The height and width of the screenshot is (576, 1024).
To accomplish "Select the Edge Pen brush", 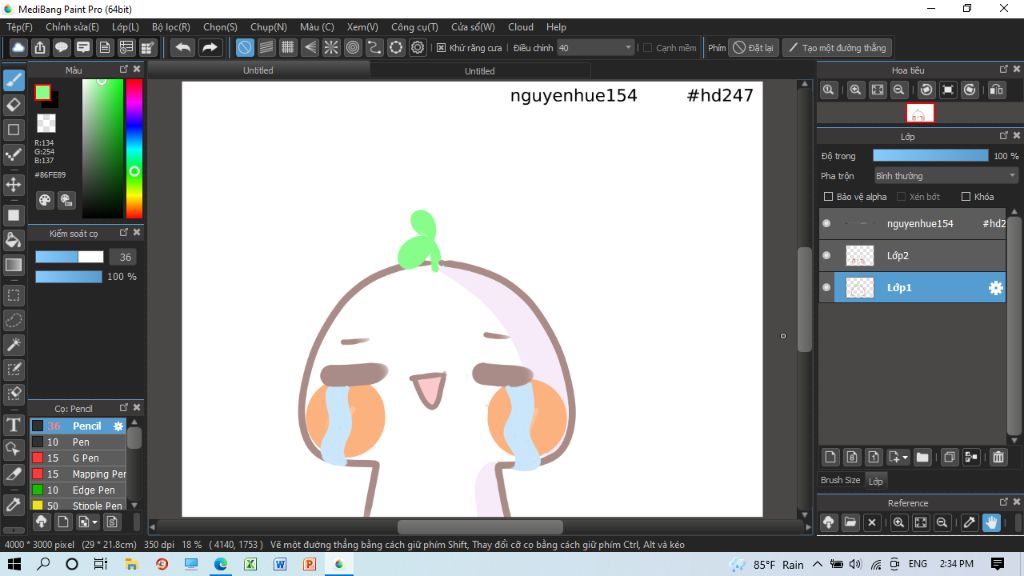I will pyautogui.click(x=78, y=490).
